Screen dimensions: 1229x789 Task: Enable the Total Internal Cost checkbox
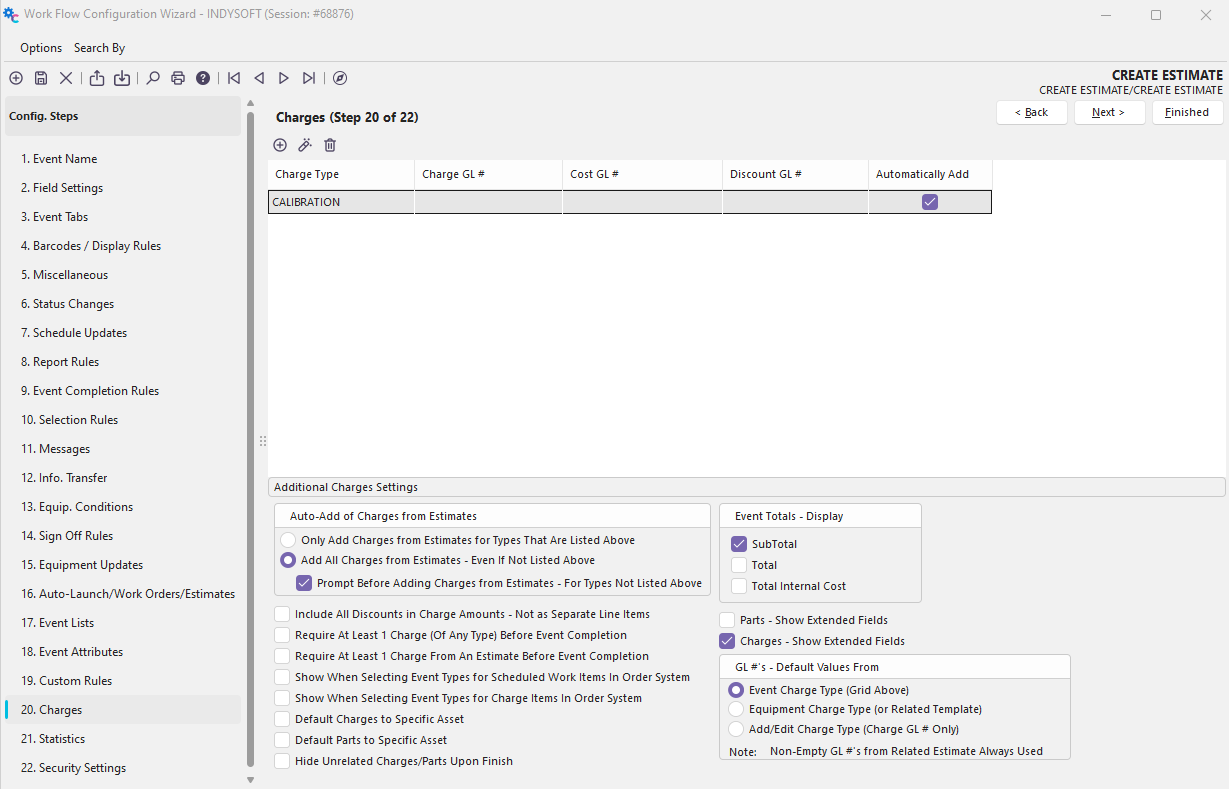click(739, 586)
